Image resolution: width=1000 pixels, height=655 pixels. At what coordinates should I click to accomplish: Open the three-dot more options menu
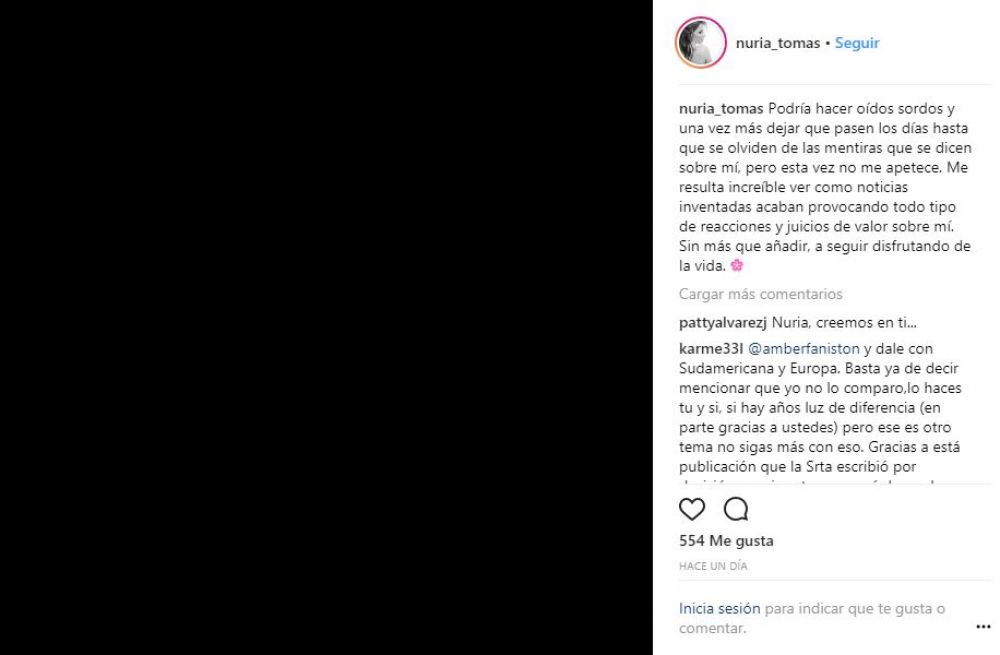982,627
